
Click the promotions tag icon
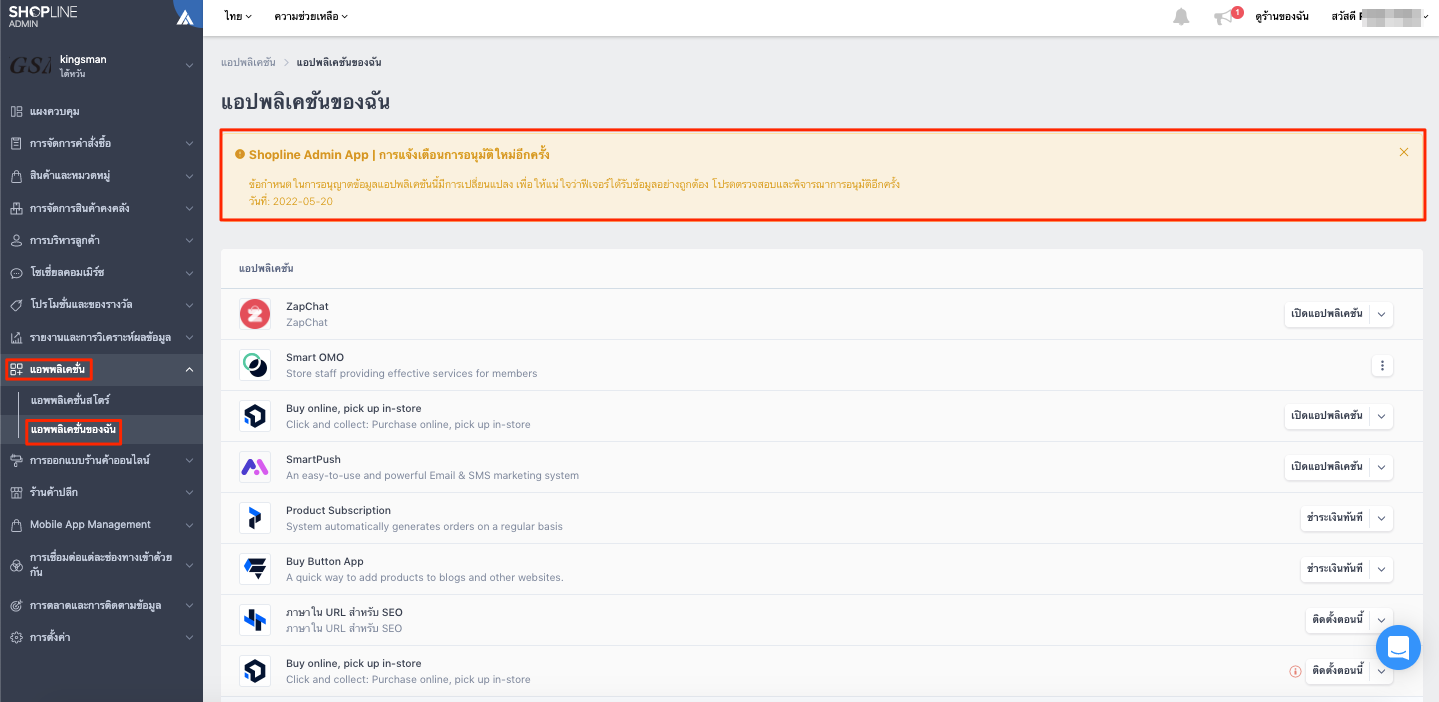tap(16, 304)
